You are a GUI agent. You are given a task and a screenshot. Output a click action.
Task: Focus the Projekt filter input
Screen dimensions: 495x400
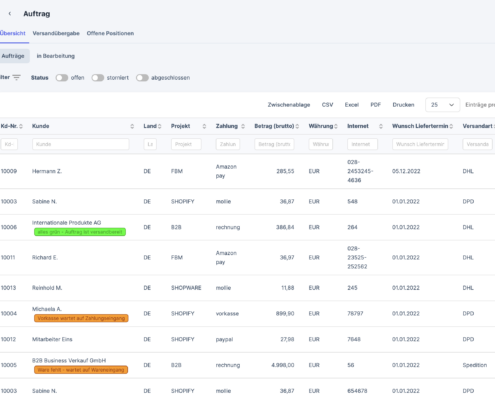[x=186, y=144]
